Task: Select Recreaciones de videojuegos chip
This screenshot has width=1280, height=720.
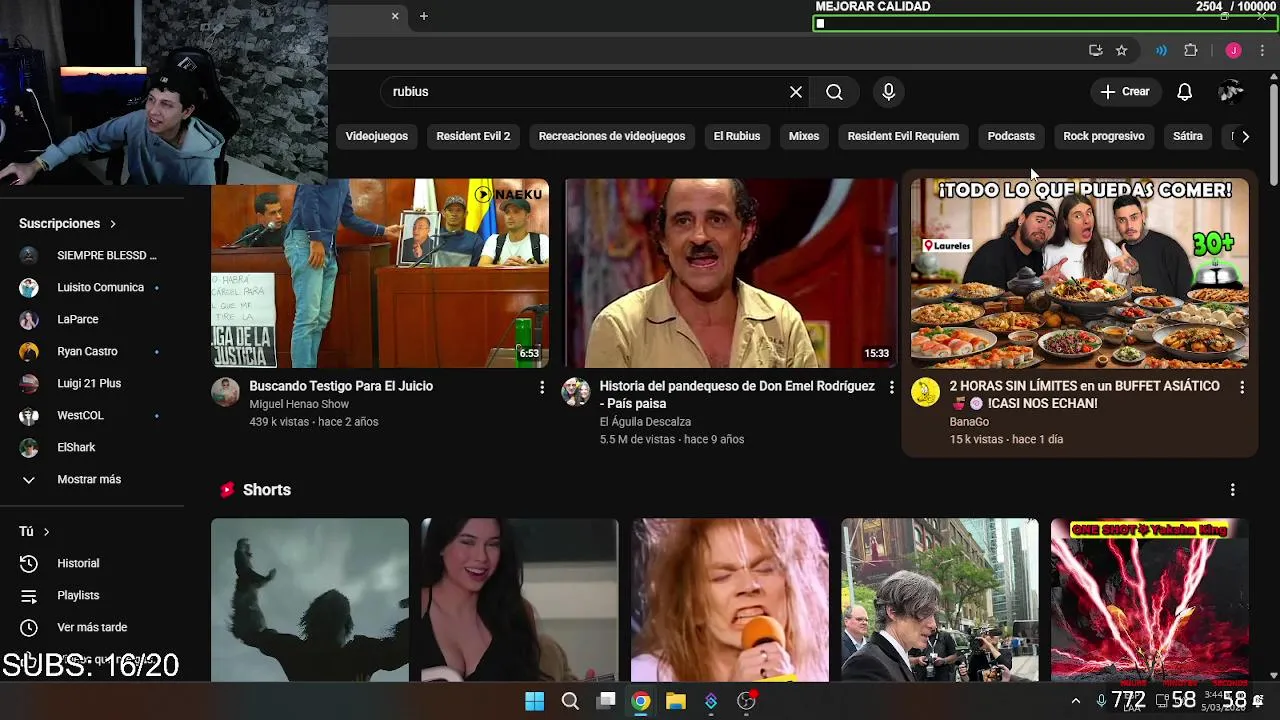Action: pyautogui.click(x=612, y=136)
